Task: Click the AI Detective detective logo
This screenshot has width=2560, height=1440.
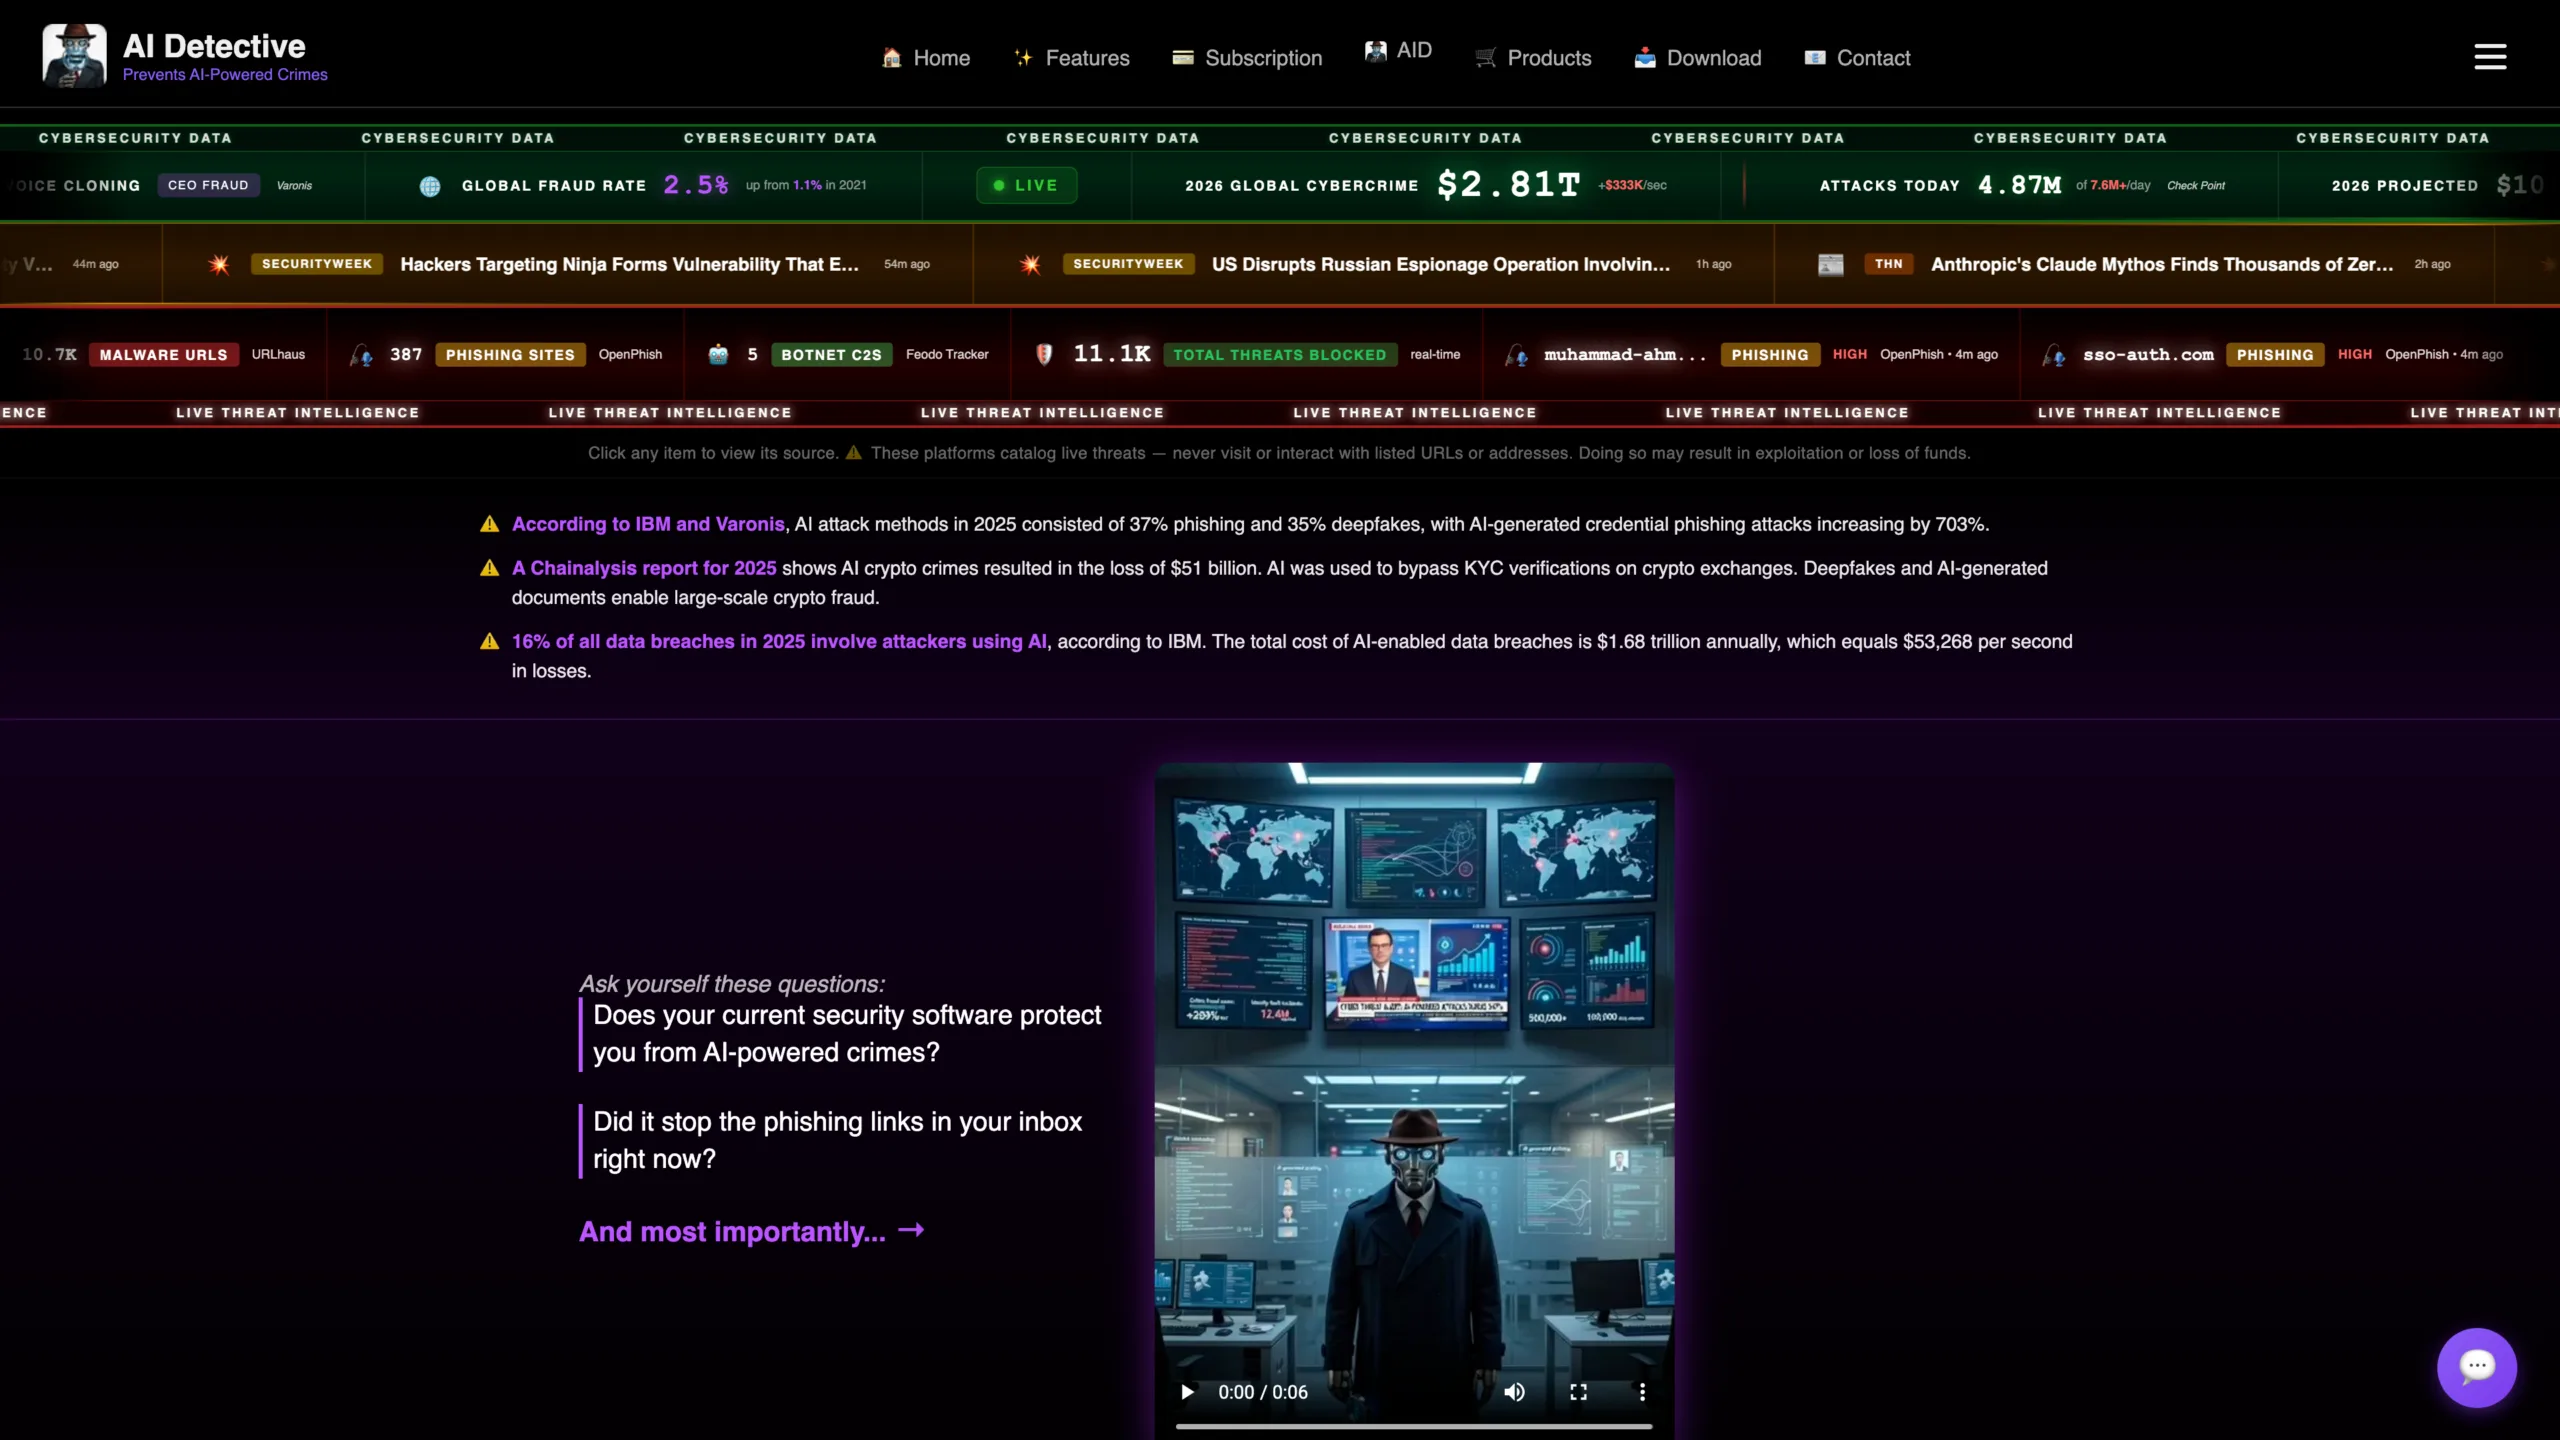Action: 73,55
